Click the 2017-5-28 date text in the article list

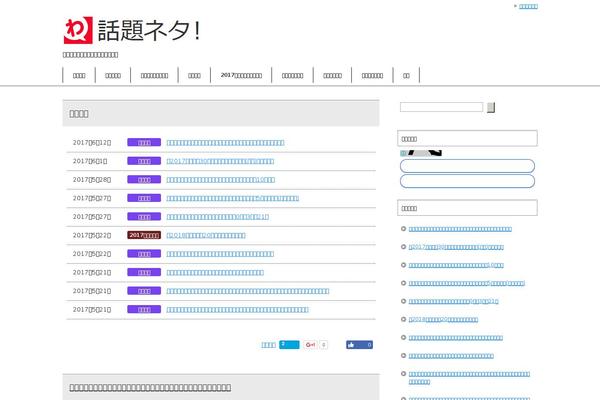92,180
